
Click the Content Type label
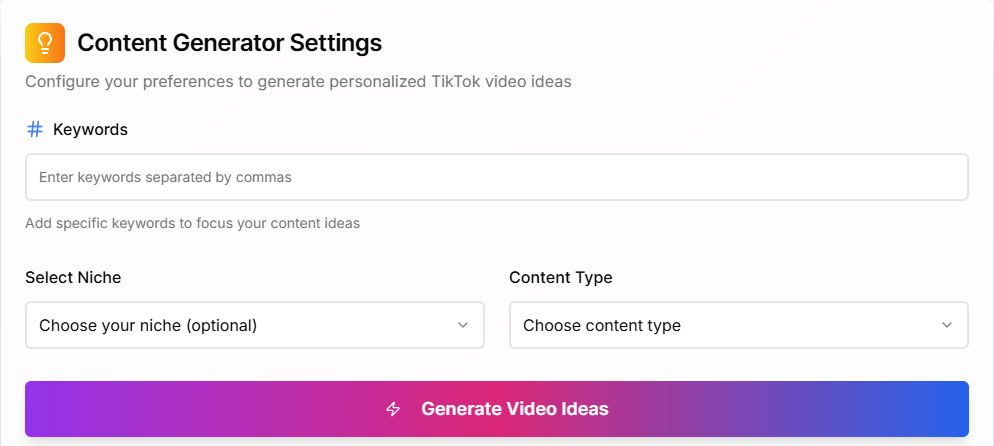[x=560, y=277]
